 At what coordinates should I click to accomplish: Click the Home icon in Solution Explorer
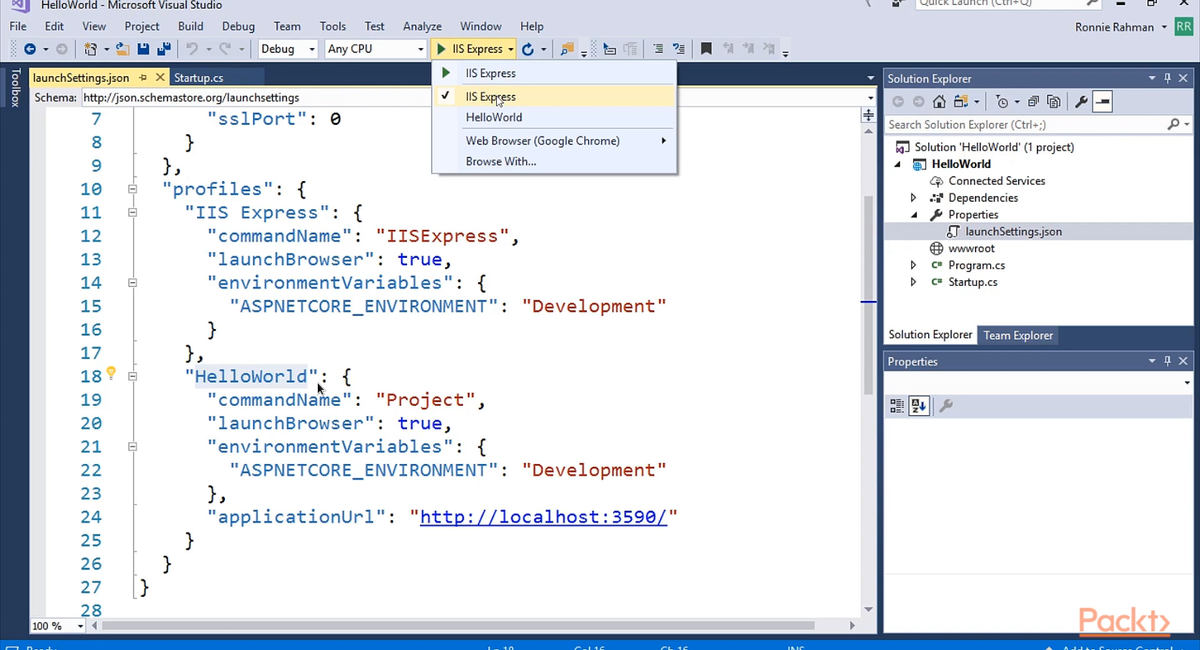click(939, 102)
